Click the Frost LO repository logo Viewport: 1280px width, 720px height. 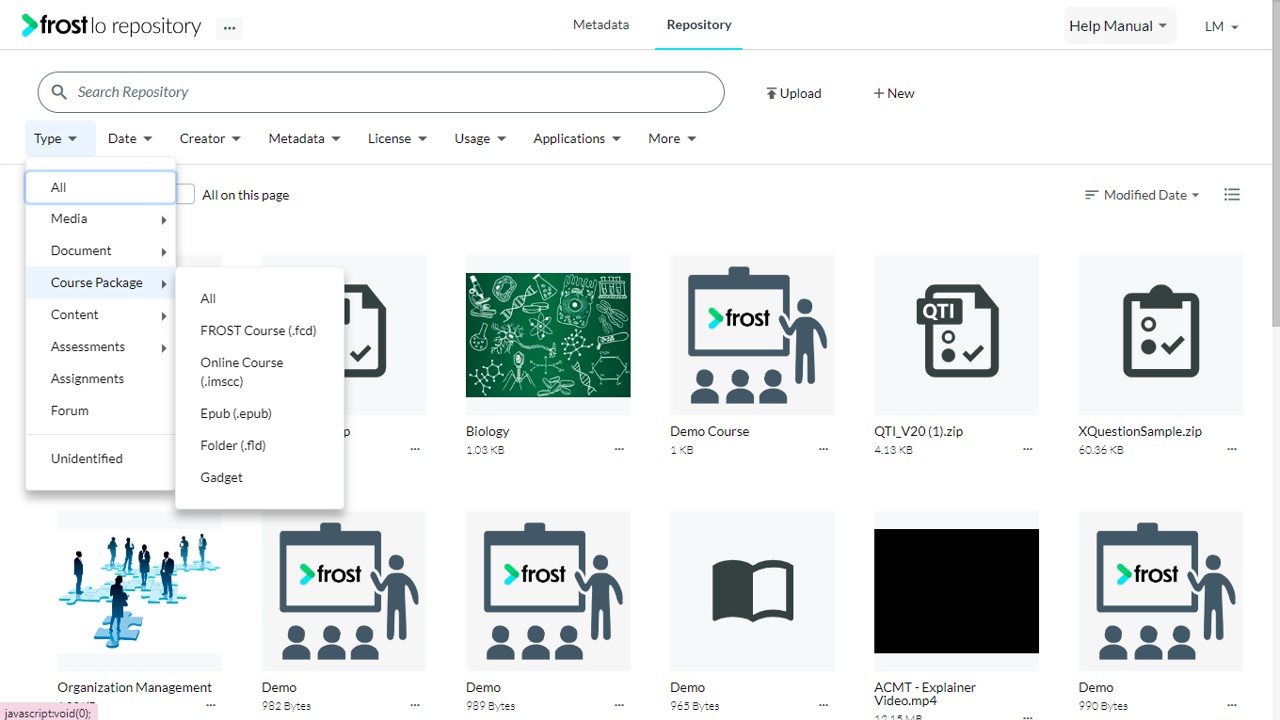pyautogui.click(x=111, y=26)
